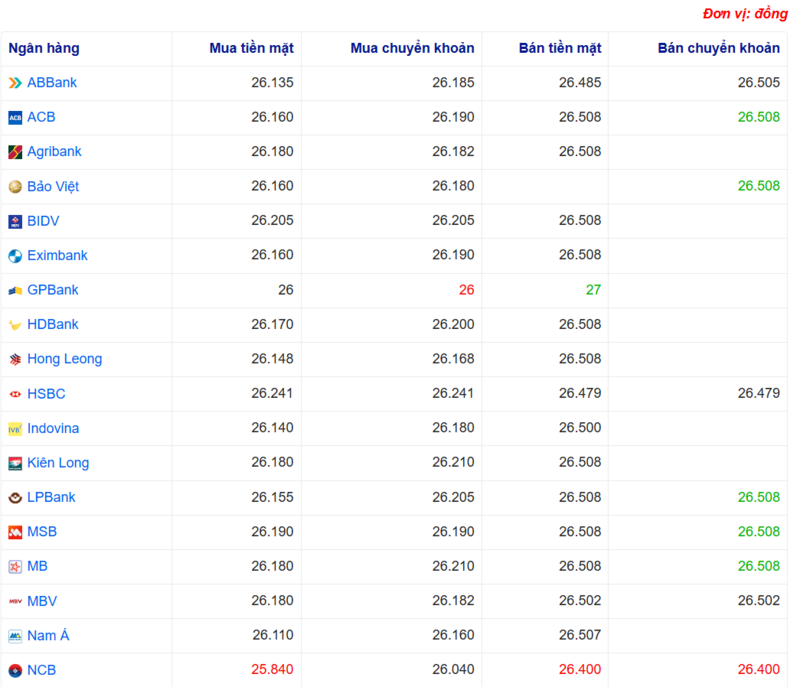Image resolution: width=800 pixels, height=687 pixels.
Task: Open the Eximbank link
Action: pos(58,256)
